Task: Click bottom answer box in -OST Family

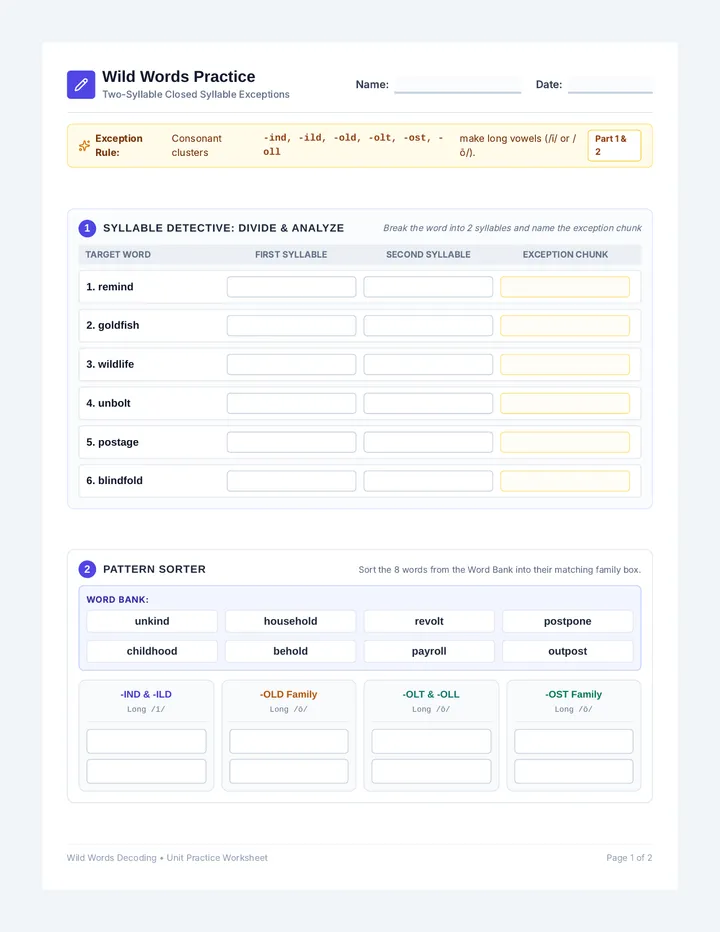Action: pos(574,772)
